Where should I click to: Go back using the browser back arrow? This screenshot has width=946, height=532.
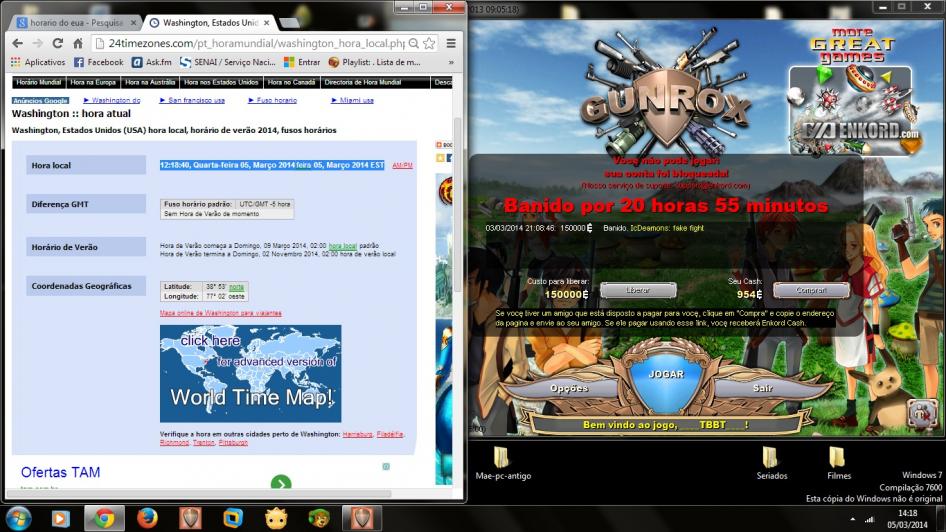[16, 44]
